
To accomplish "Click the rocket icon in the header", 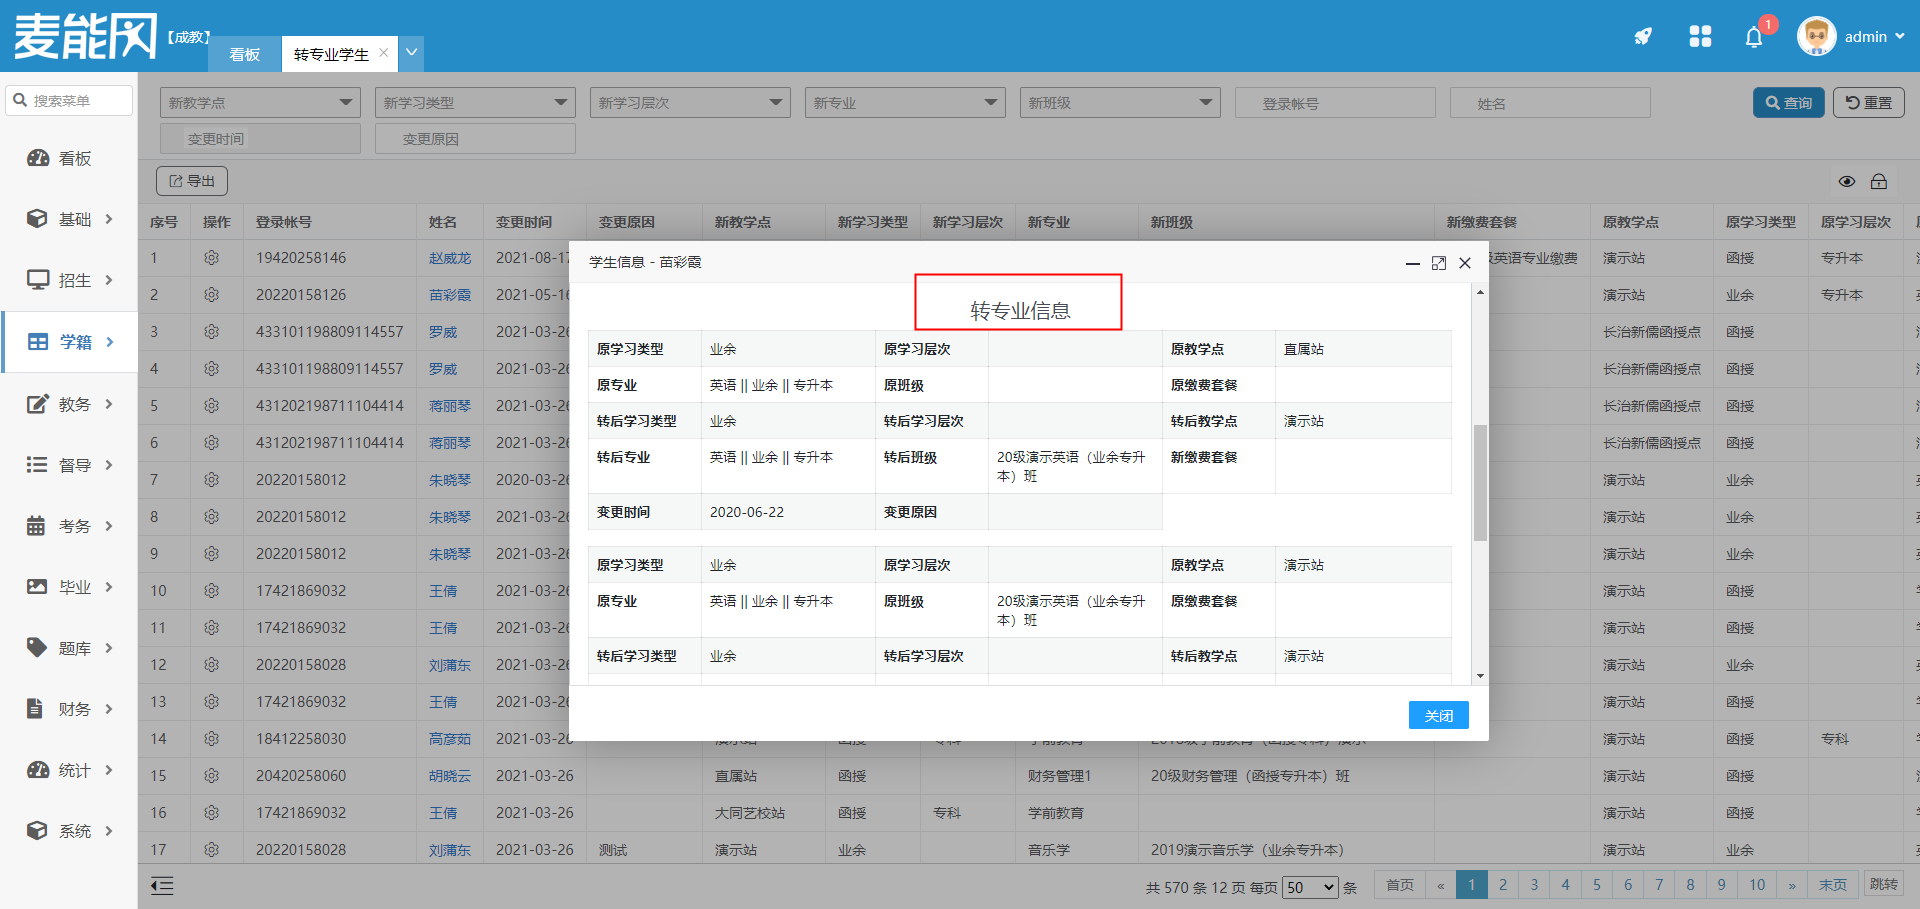I will (x=1643, y=37).
